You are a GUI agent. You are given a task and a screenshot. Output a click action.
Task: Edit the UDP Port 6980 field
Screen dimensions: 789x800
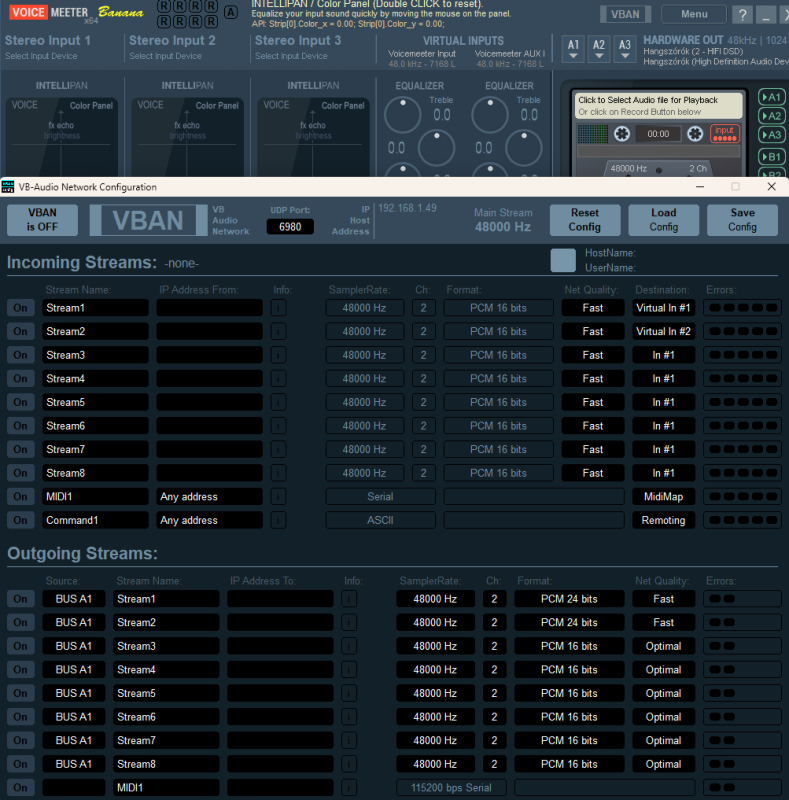click(290, 227)
